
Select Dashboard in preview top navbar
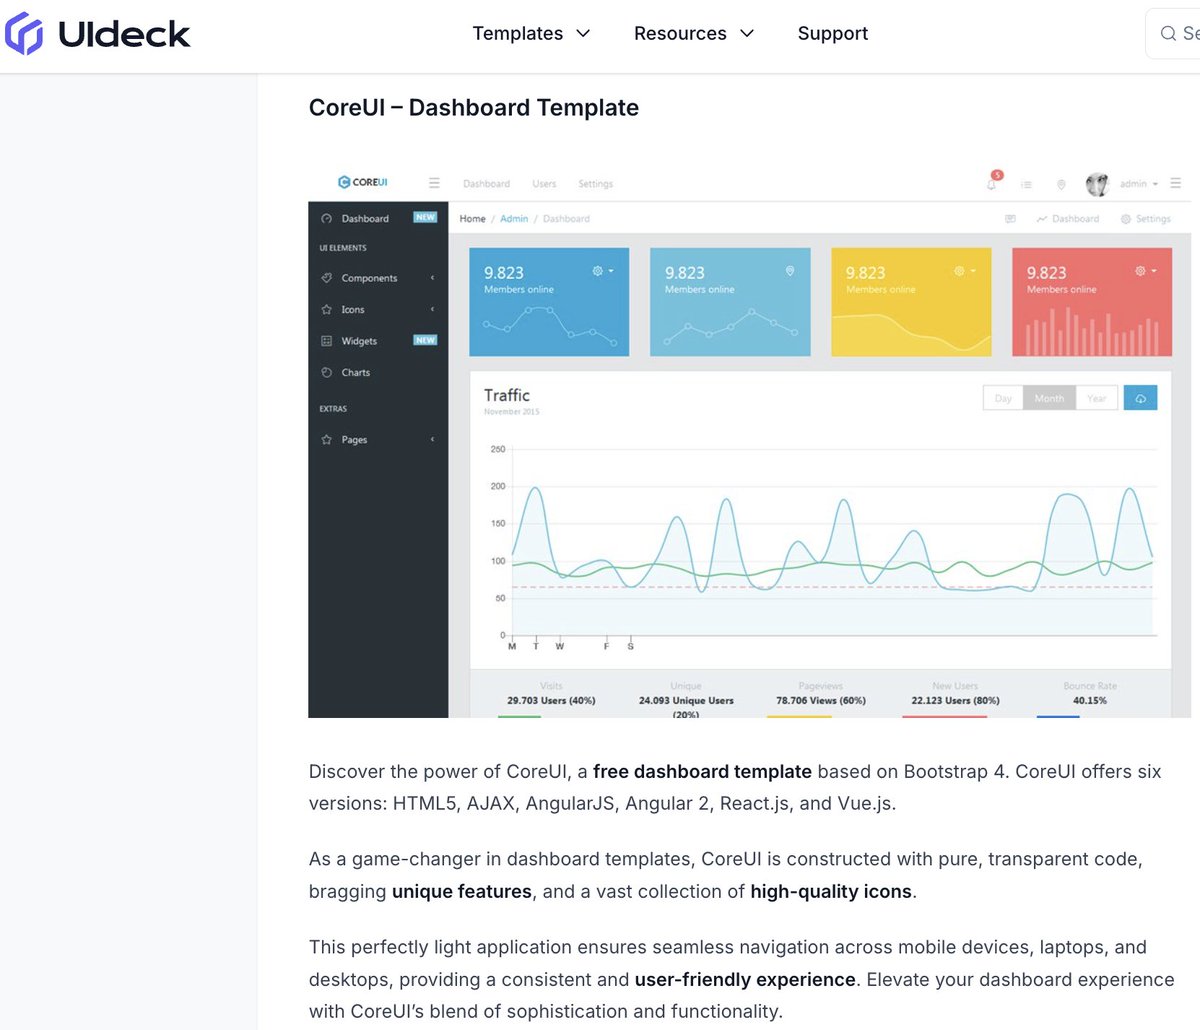(x=486, y=184)
